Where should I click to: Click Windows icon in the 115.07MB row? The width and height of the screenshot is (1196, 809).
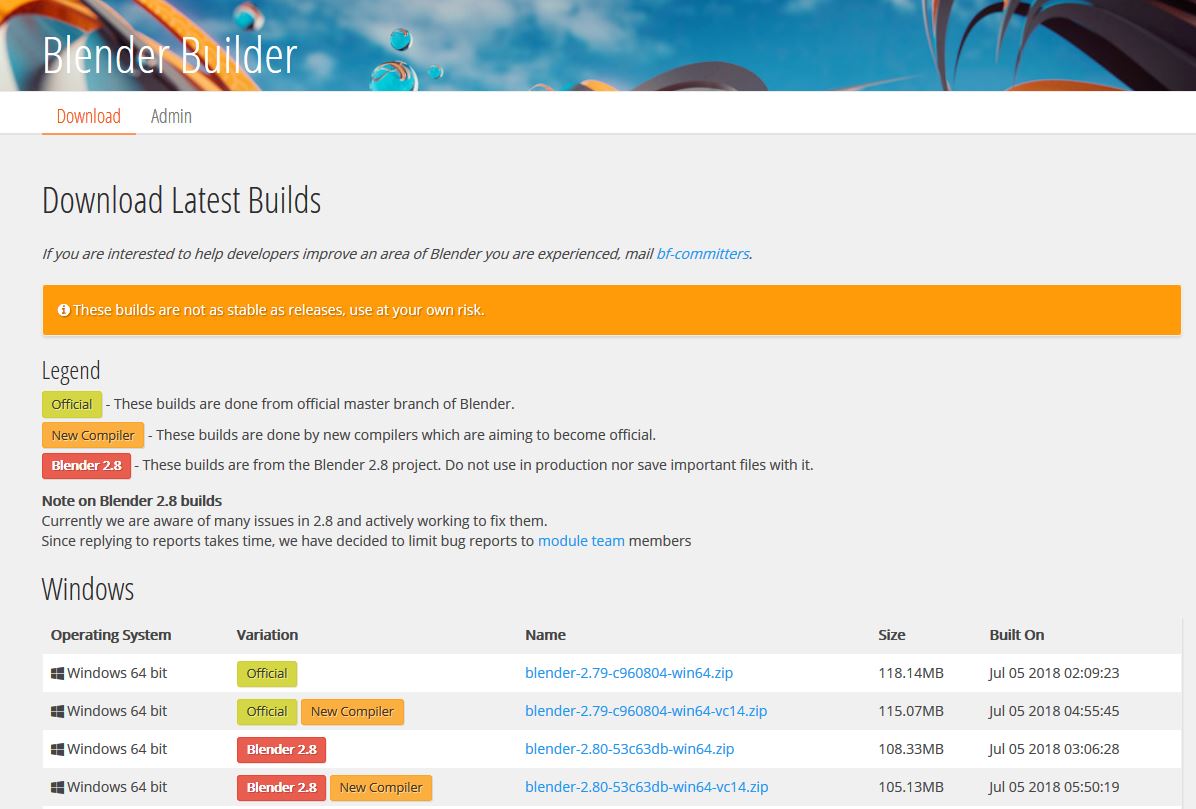point(57,711)
